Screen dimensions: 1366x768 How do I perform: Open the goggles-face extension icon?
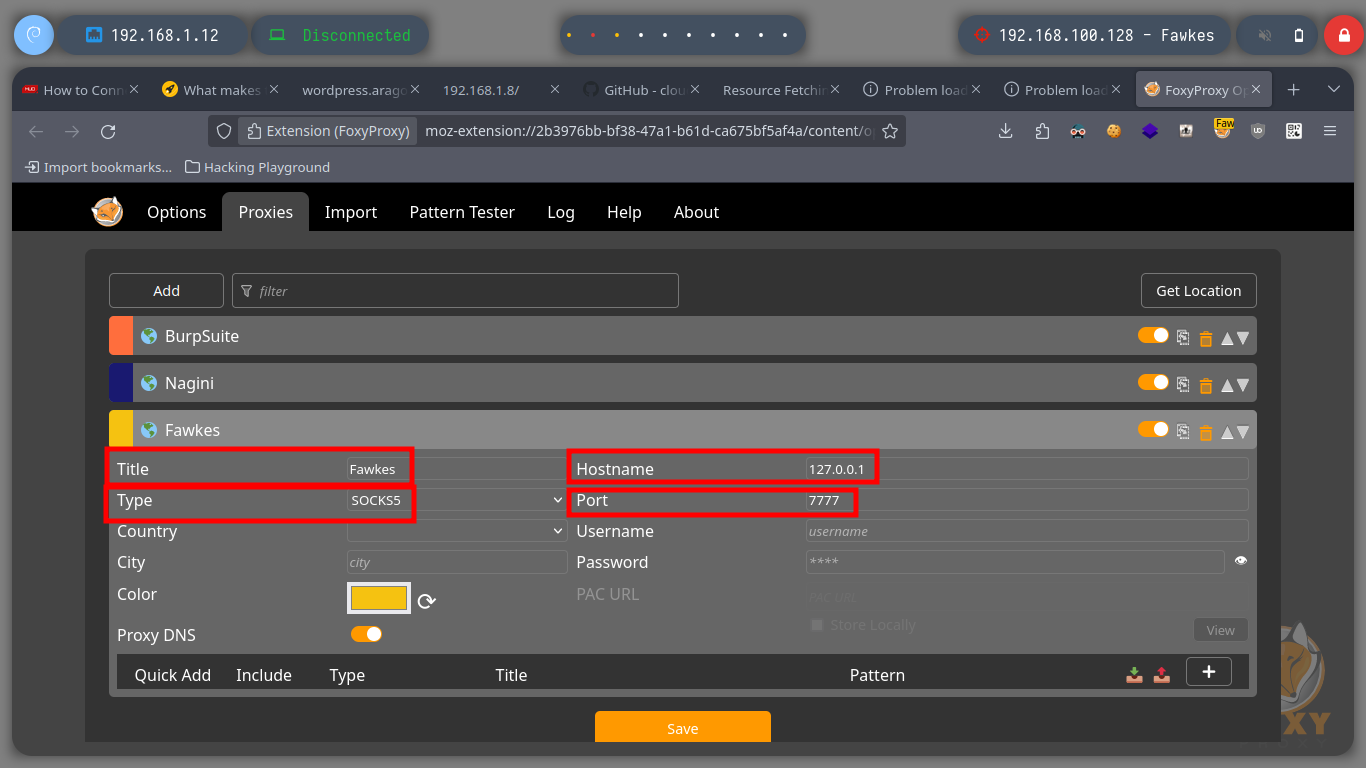[x=1078, y=131]
